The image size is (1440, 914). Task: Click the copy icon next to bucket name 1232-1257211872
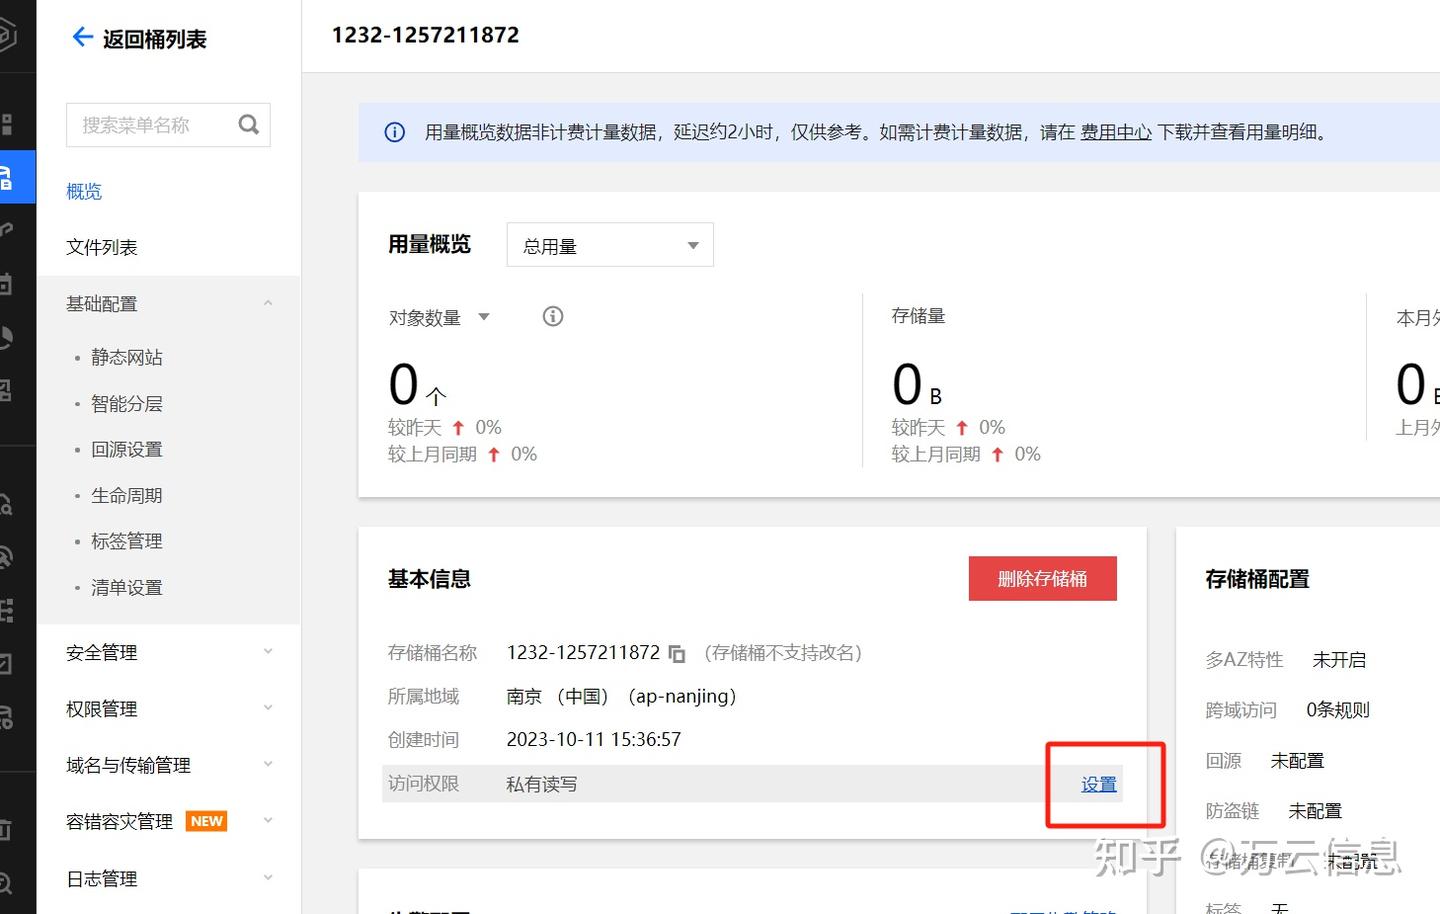click(677, 653)
